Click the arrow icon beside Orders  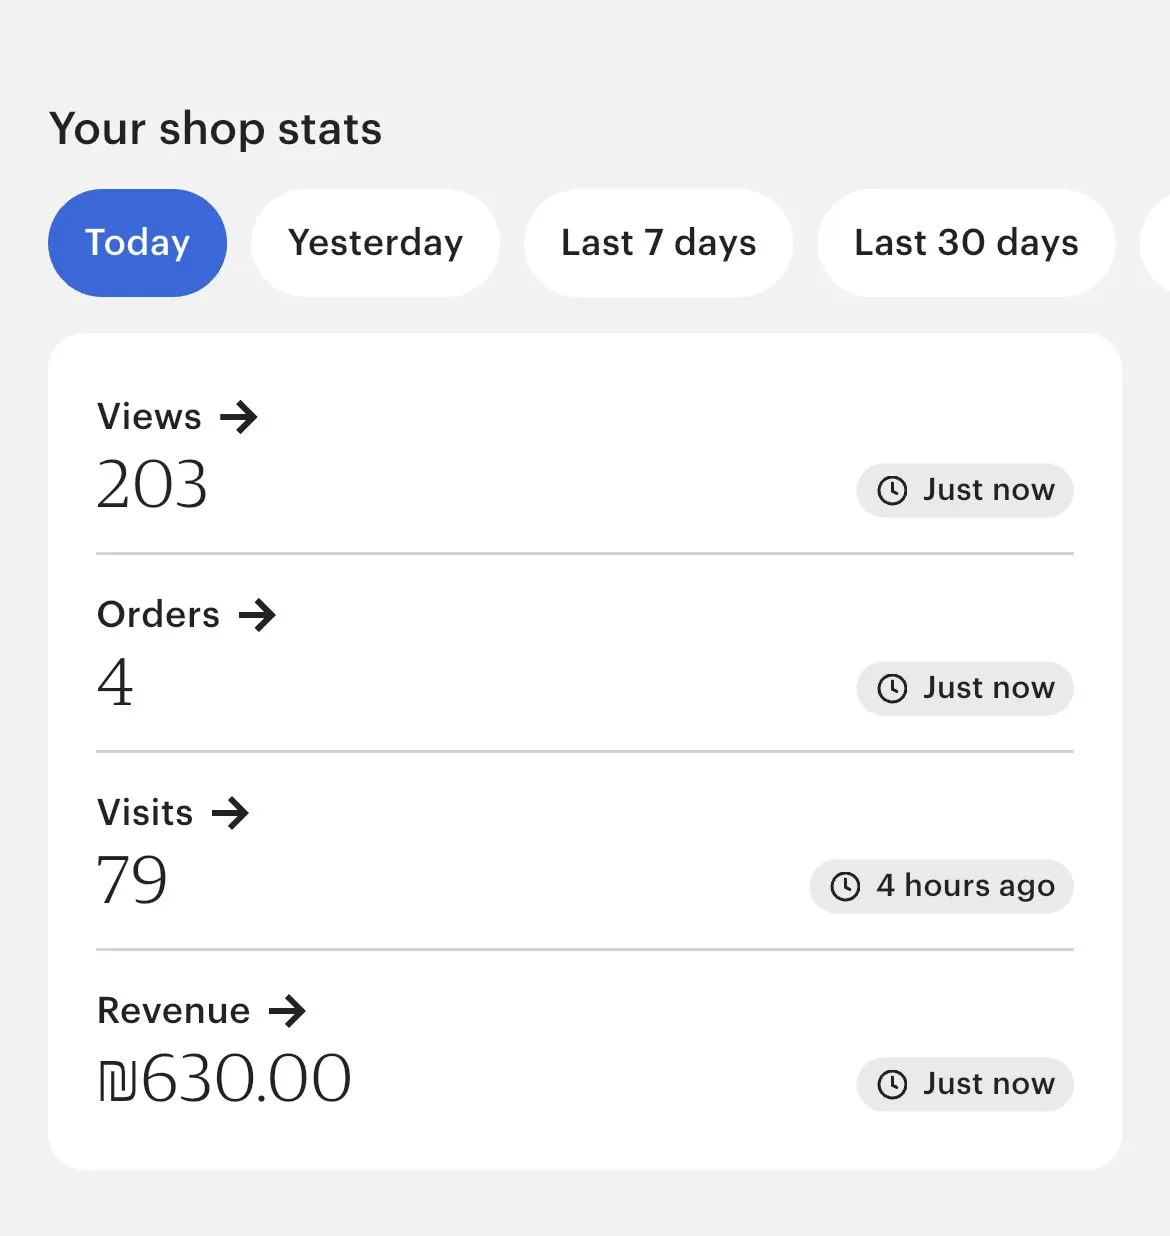(257, 615)
